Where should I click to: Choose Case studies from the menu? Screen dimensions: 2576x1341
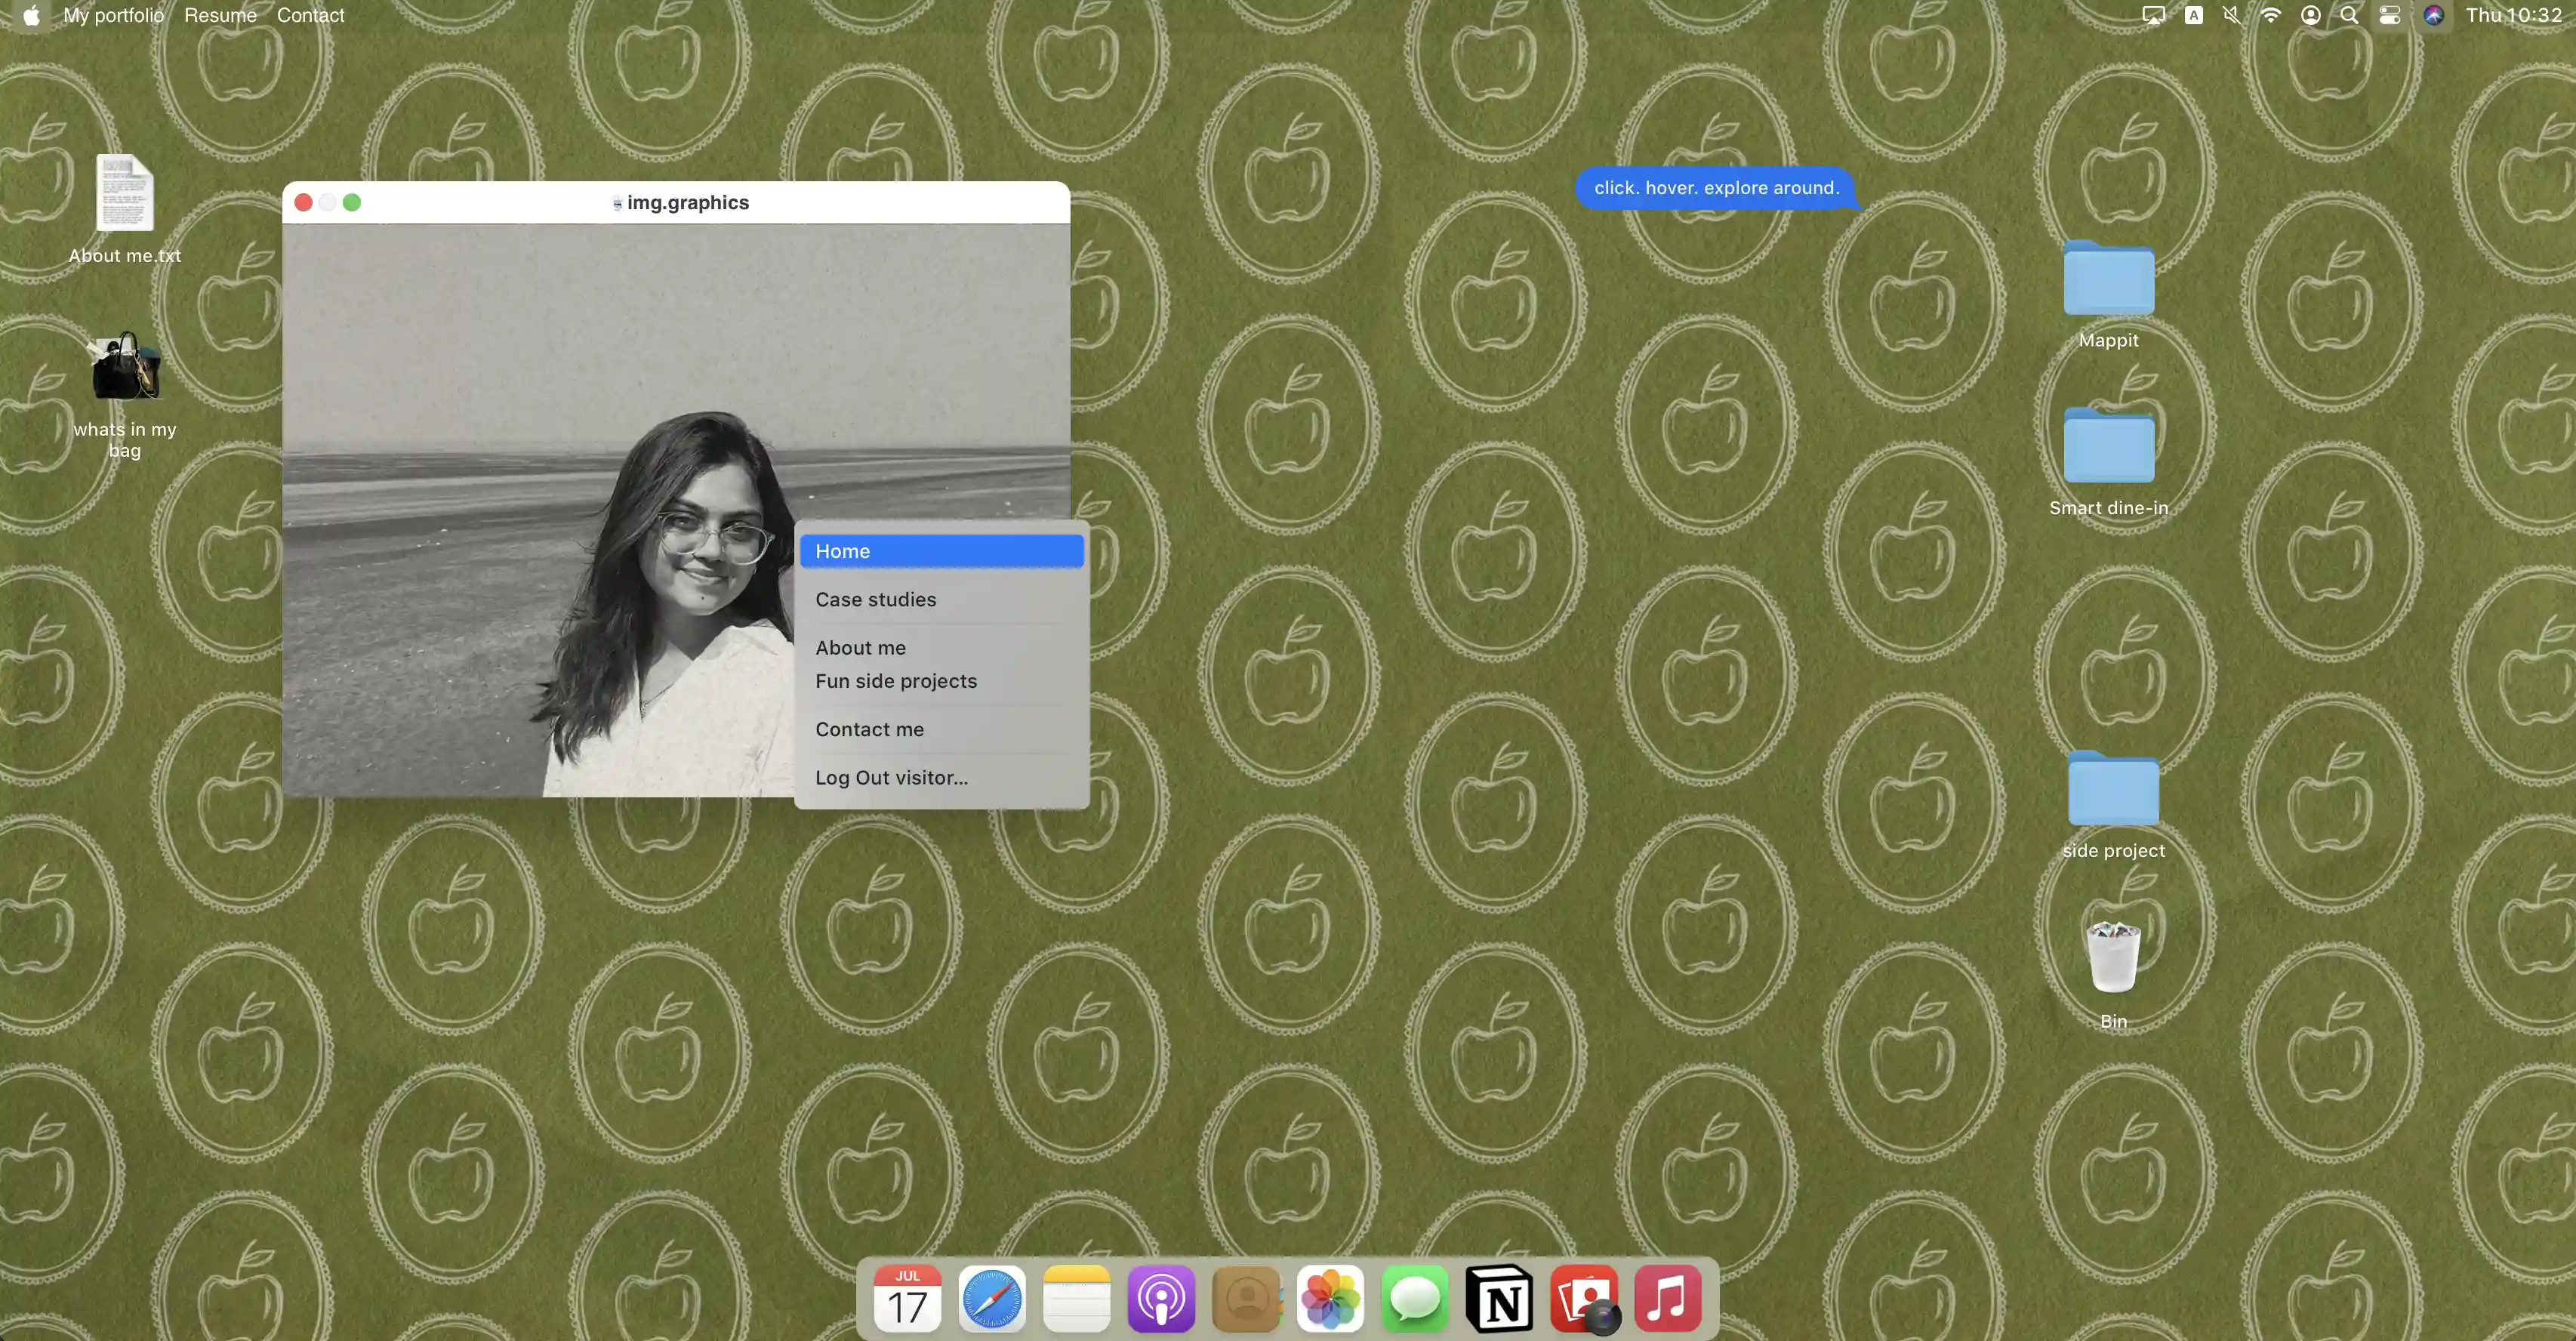941,599
